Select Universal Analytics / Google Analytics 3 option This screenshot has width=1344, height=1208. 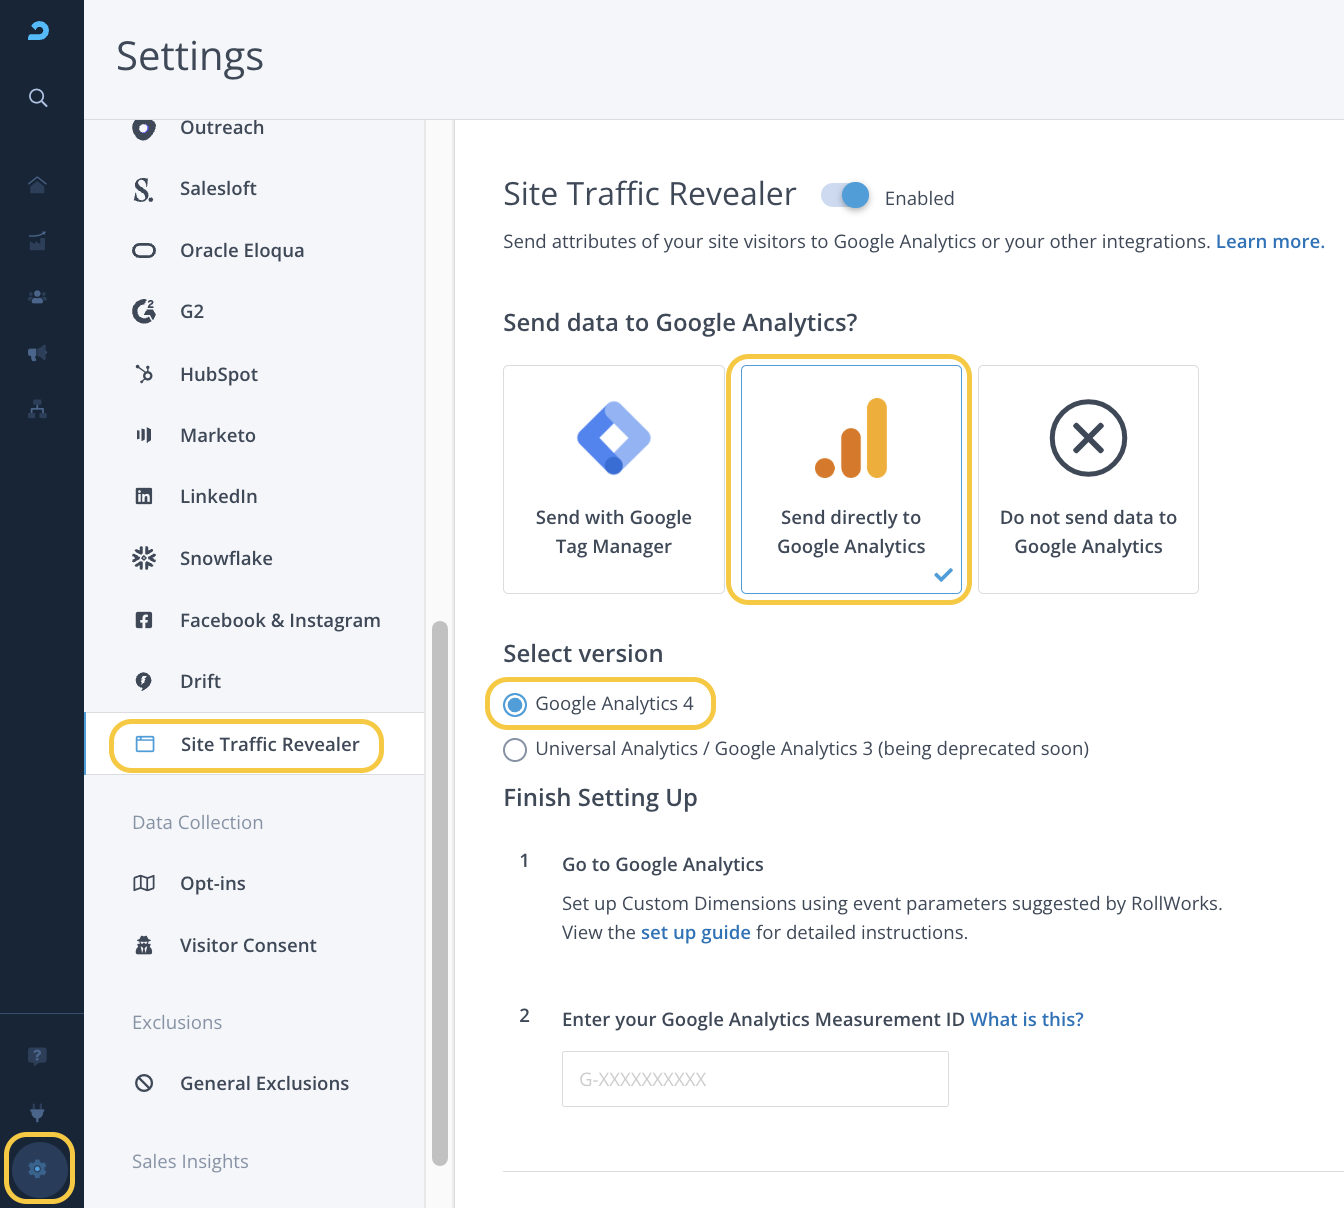point(515,750)
